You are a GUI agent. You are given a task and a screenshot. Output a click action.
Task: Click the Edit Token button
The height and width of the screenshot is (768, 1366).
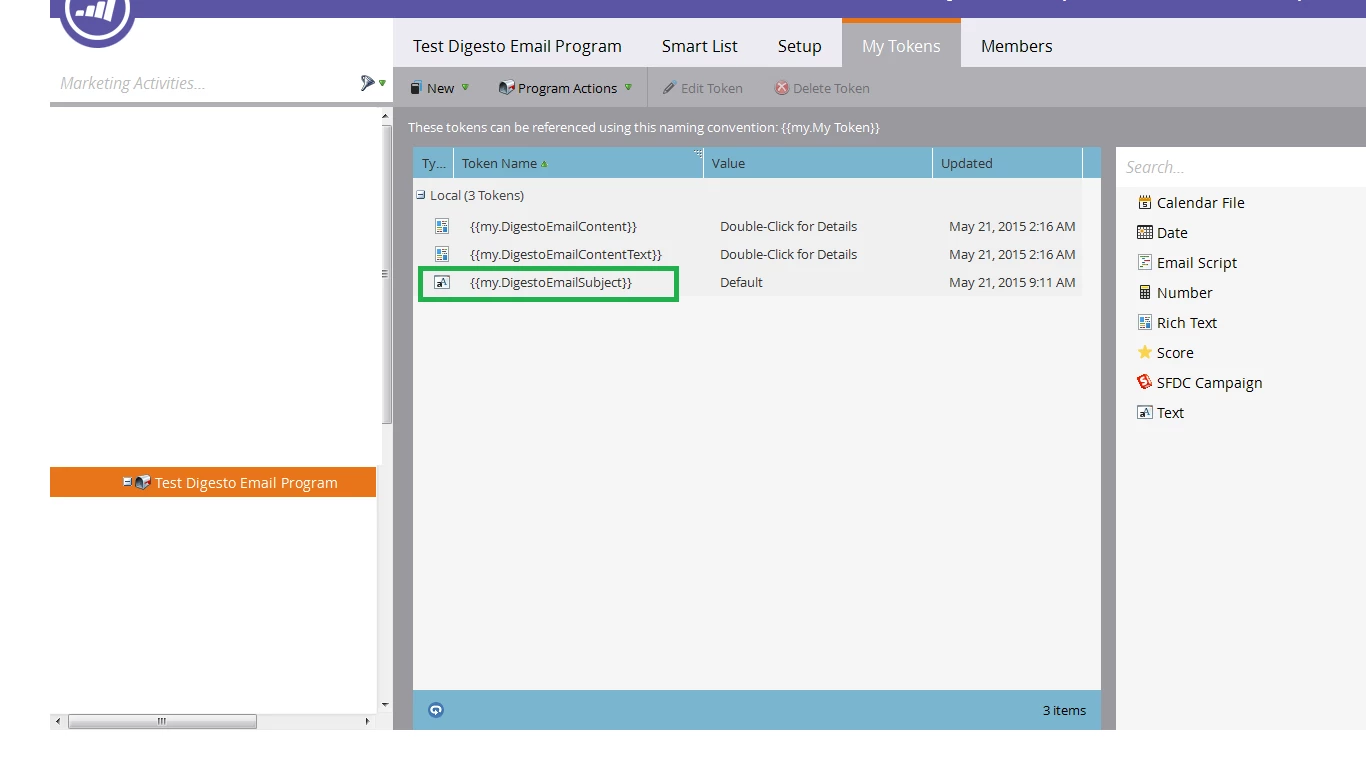click(702, 88)
